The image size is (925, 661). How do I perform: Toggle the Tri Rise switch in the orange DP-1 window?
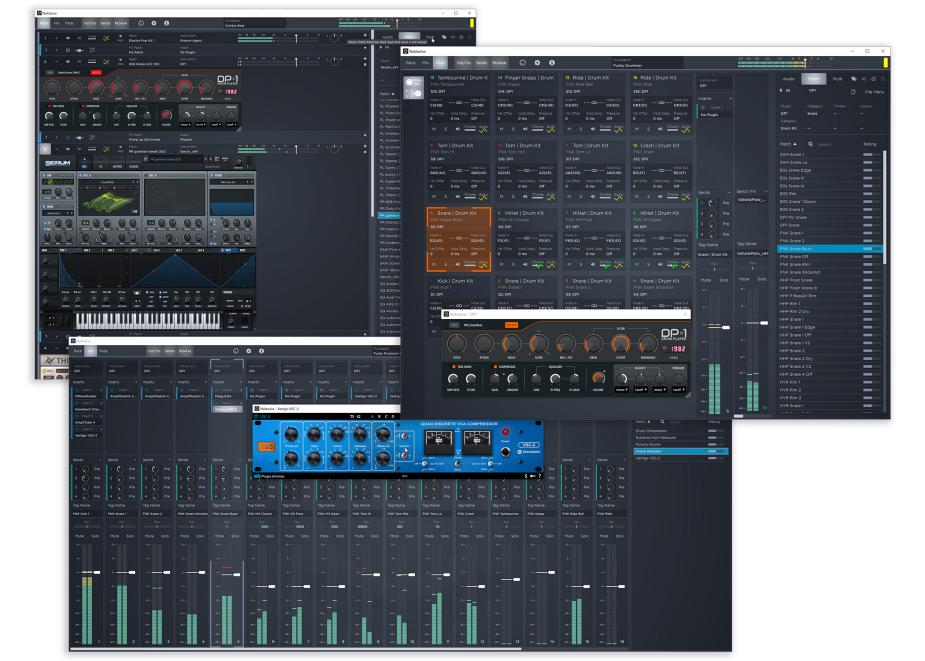coord(453,367)
